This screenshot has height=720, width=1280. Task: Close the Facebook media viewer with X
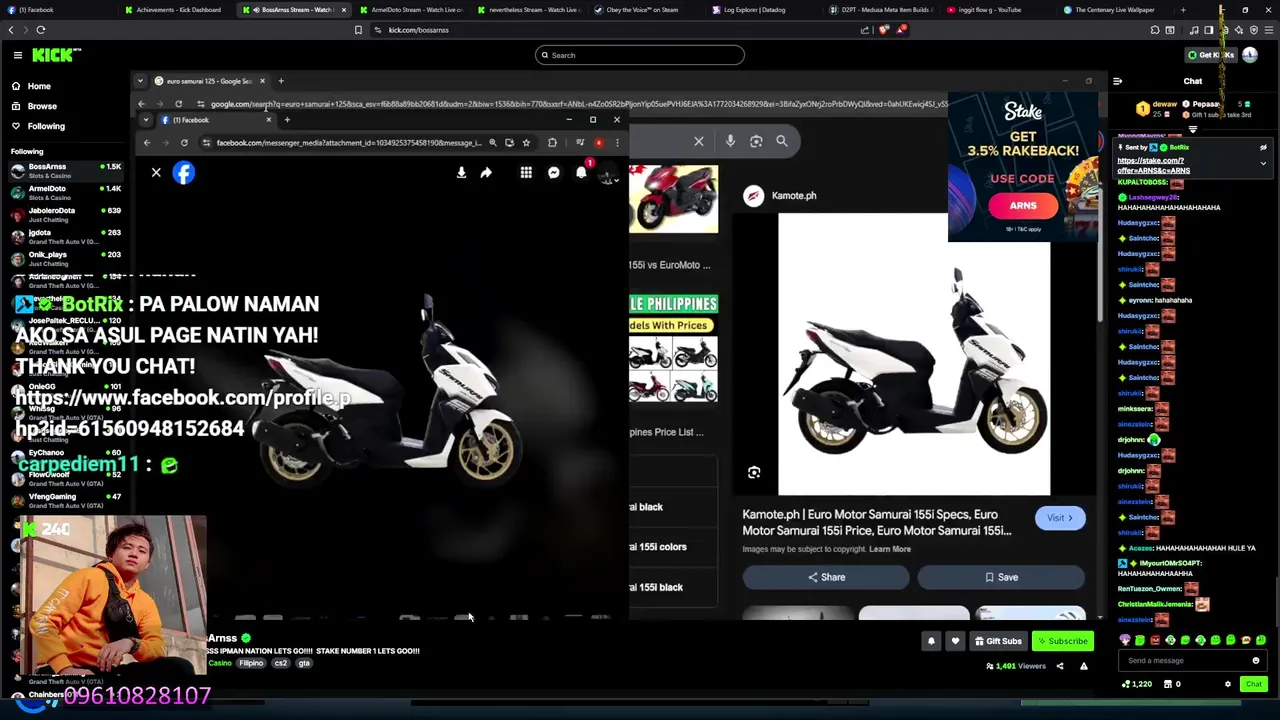[x=156, y=173]
